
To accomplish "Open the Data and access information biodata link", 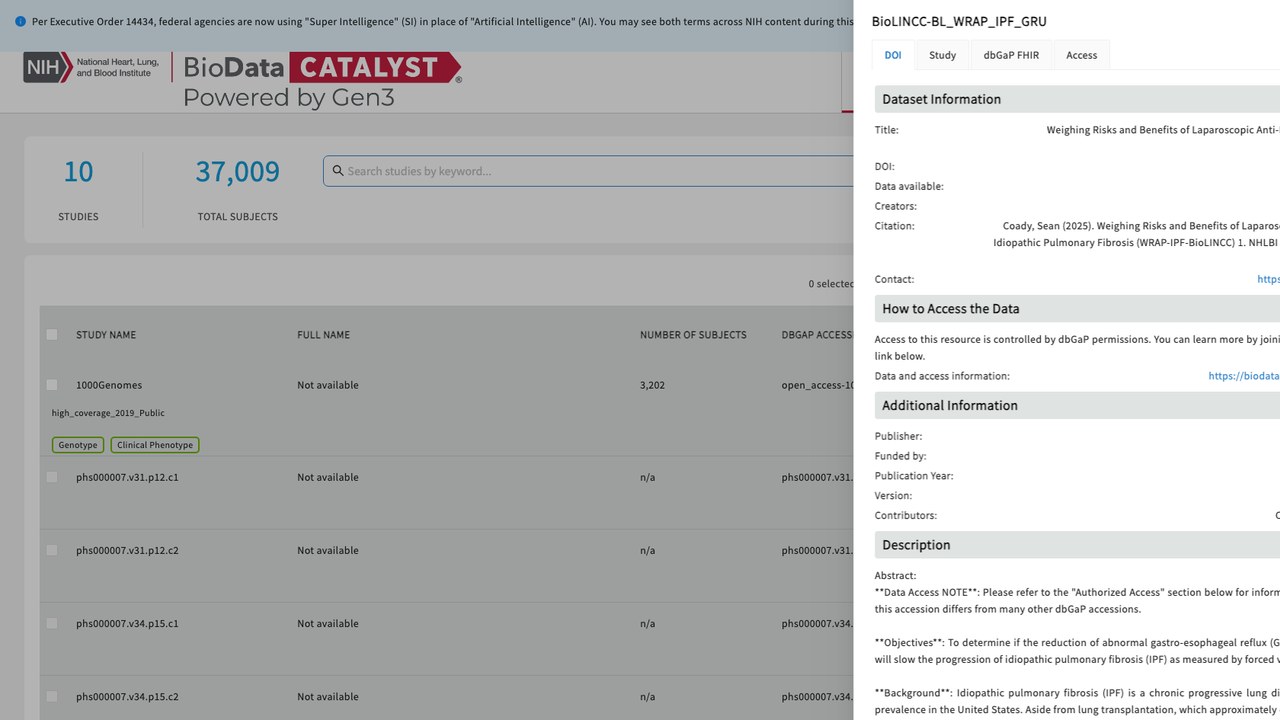I will (x=1244, y=376).
